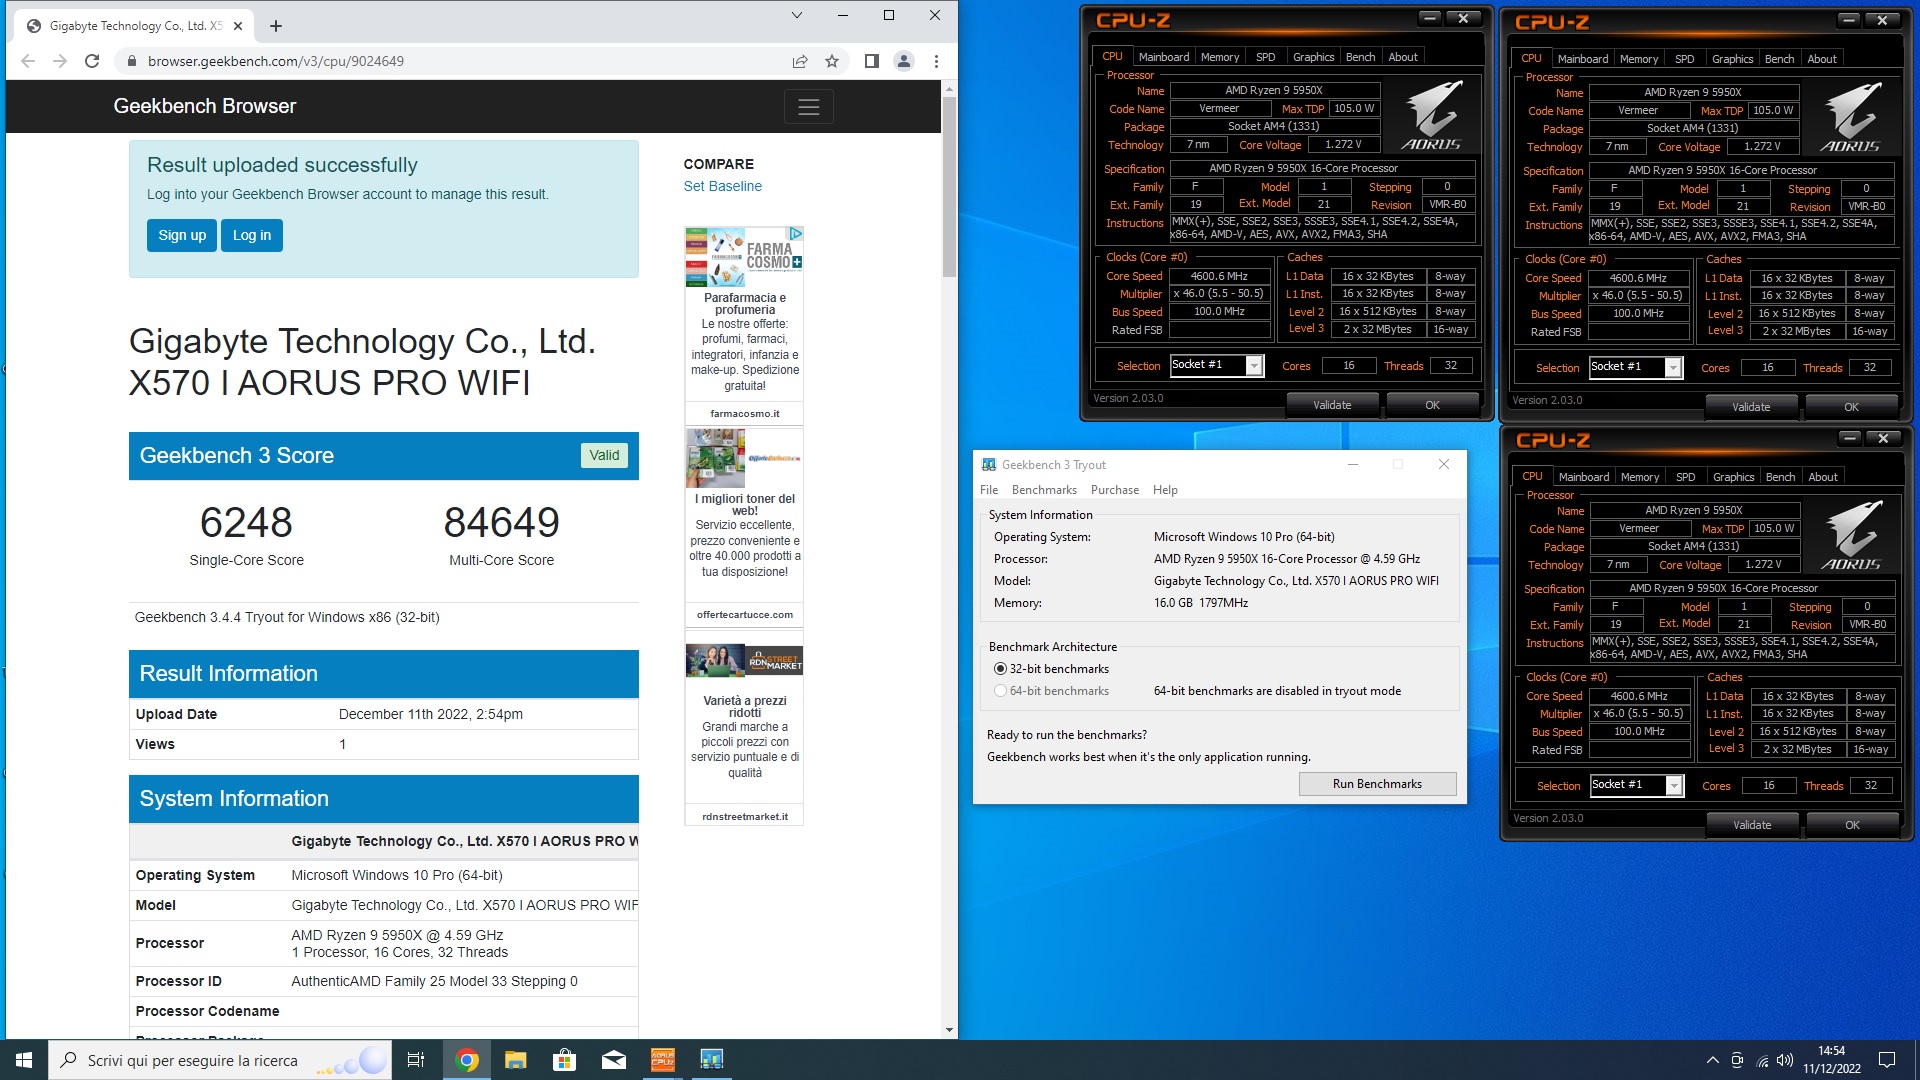
Task: Click OK in bottom-right CPU-Z window
Action: tap(1852, 825)
